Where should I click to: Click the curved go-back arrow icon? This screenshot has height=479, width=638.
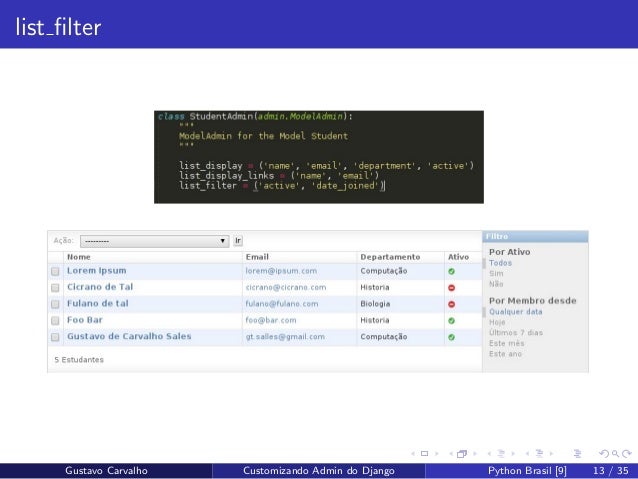coord(604,453)
